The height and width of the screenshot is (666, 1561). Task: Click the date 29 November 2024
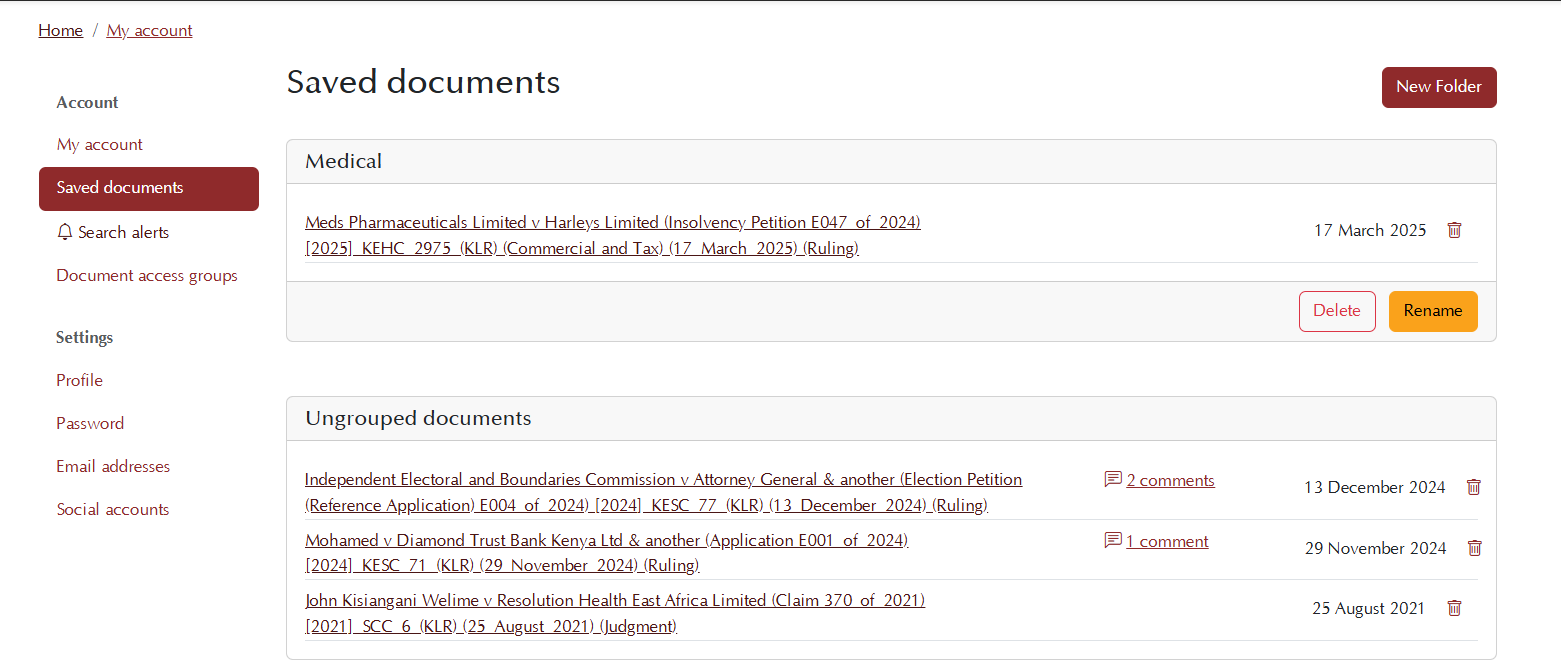[1376, 548]
